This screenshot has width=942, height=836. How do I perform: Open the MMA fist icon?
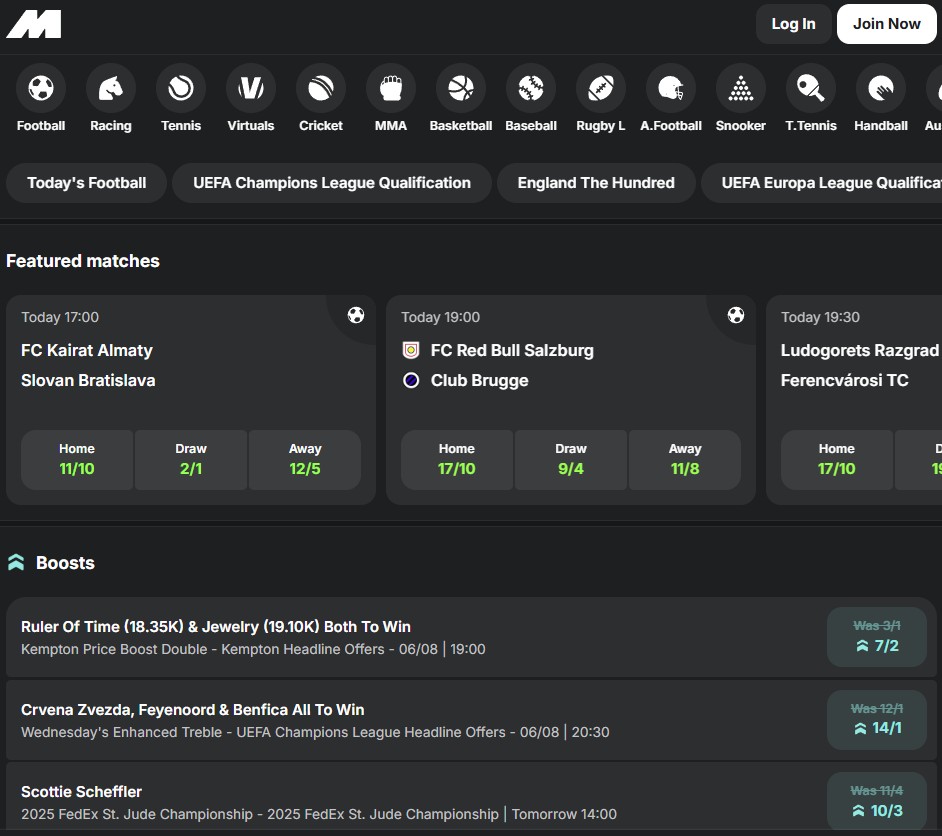(x=390, y=88)
